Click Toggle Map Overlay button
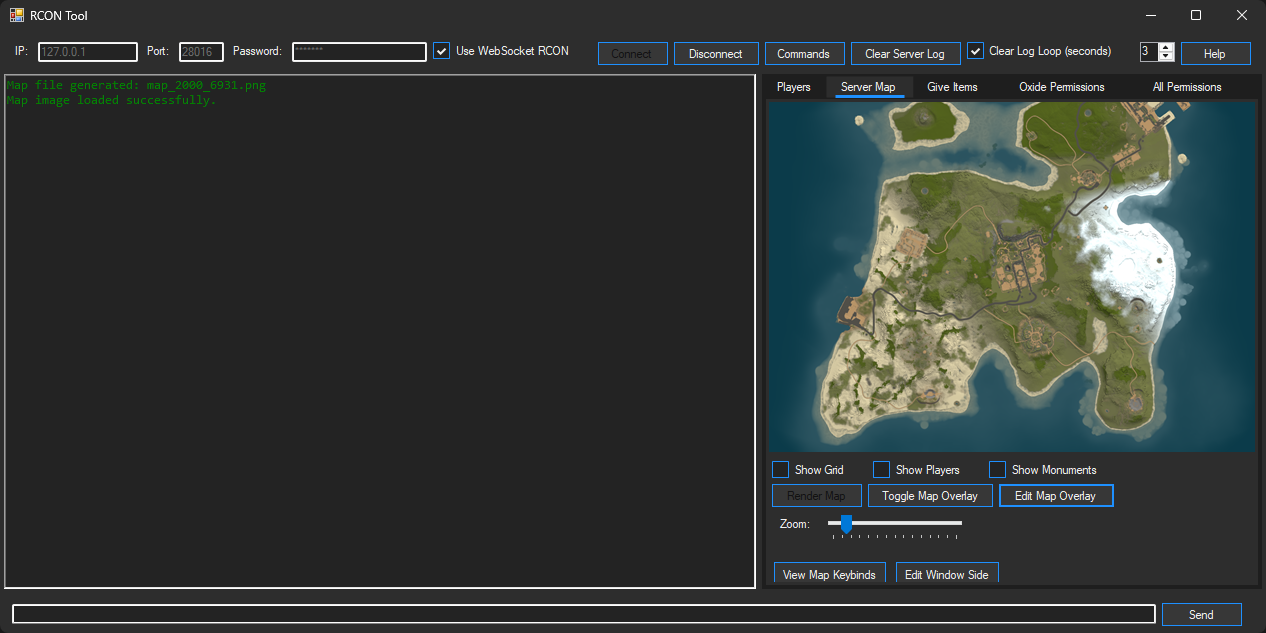The height and width of the screenshot is (633, 1266). [x=930, y=496]
